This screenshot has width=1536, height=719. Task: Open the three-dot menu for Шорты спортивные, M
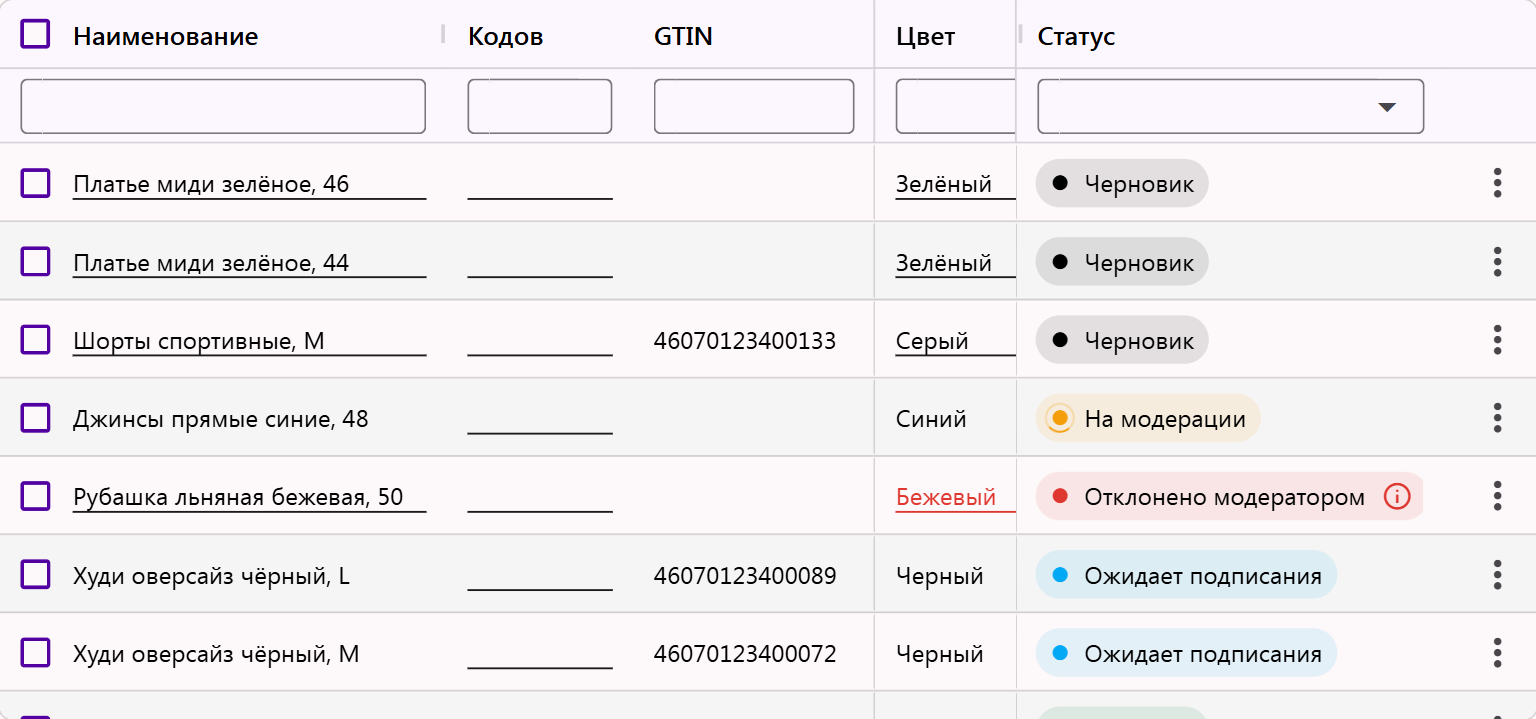(1497, 339)
